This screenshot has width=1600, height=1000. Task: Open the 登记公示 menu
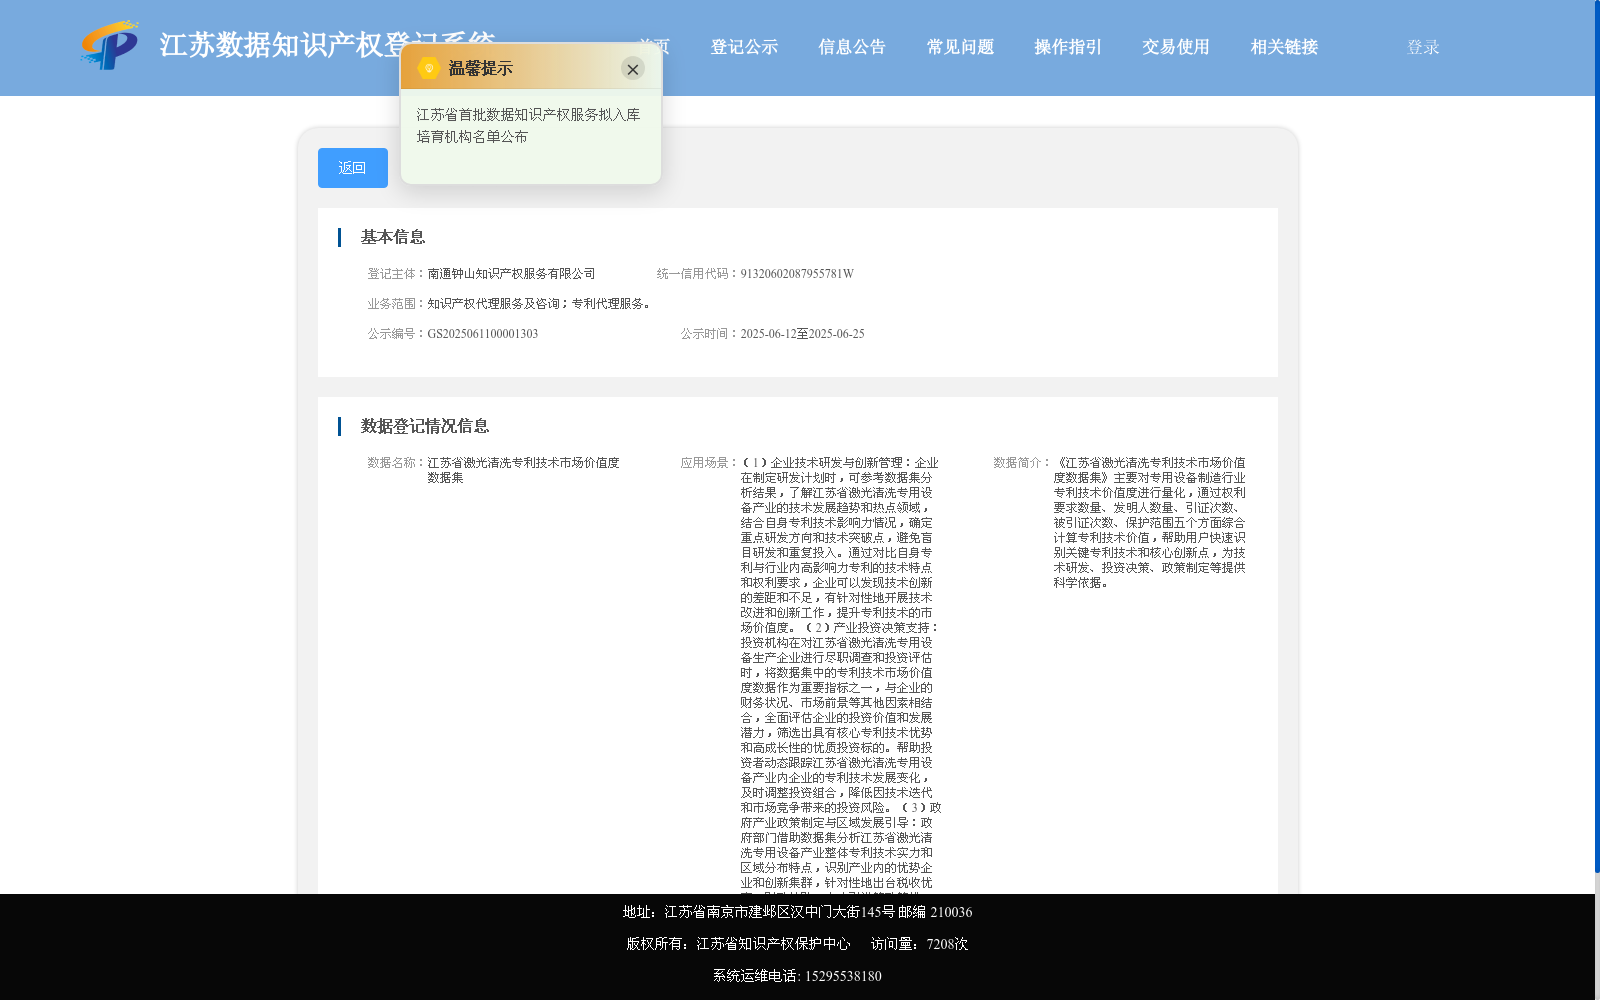coord(744,47)
